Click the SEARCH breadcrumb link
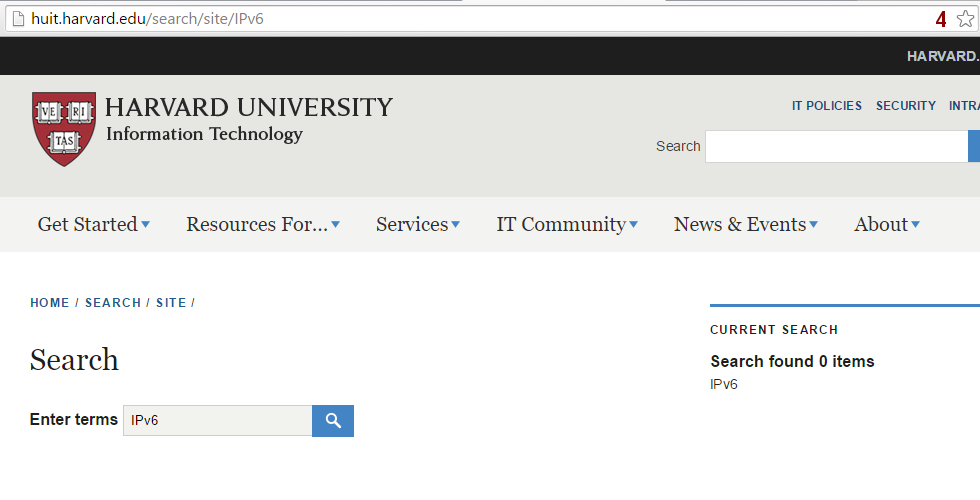 coord(113,302)
